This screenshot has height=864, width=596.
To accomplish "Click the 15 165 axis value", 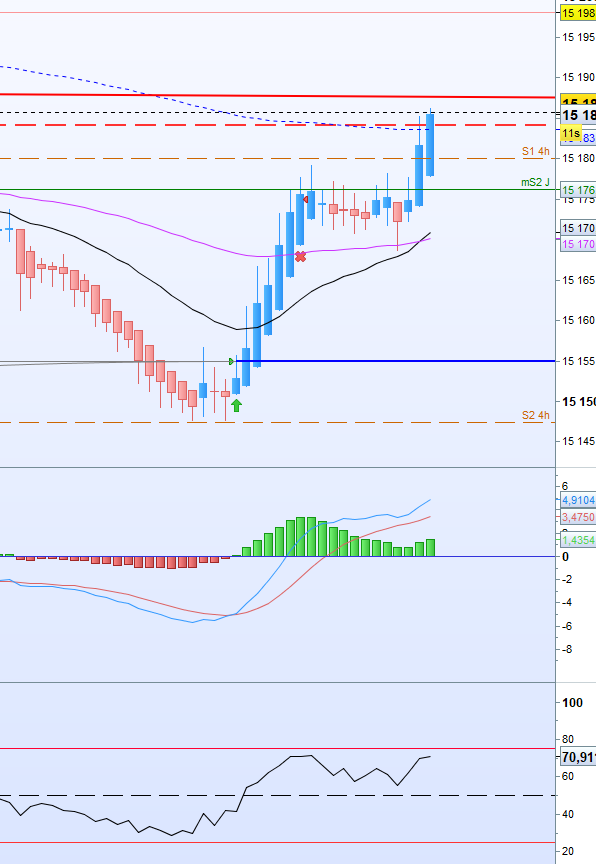I will (x=578, y=280).
